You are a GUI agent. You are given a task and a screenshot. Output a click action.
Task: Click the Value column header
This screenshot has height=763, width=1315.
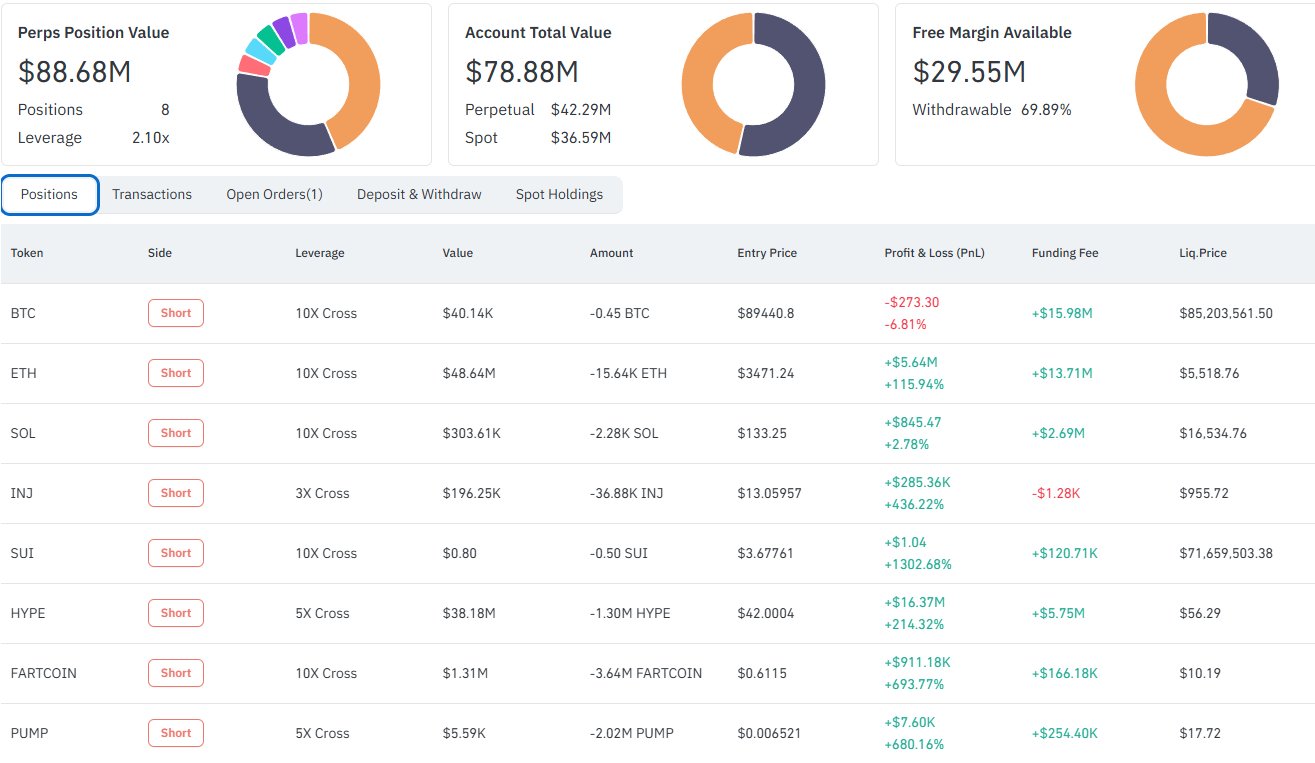click(x=458, y=253)
